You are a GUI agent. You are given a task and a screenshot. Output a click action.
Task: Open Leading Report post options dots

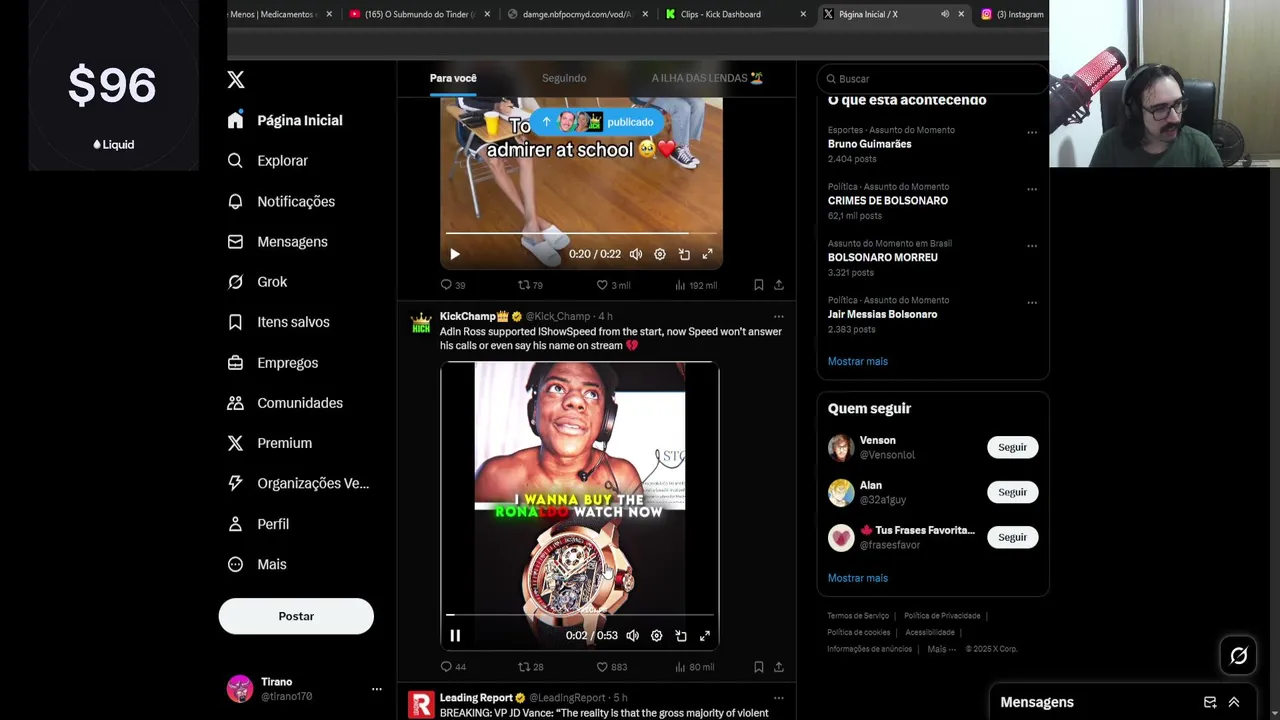point(778,698)
